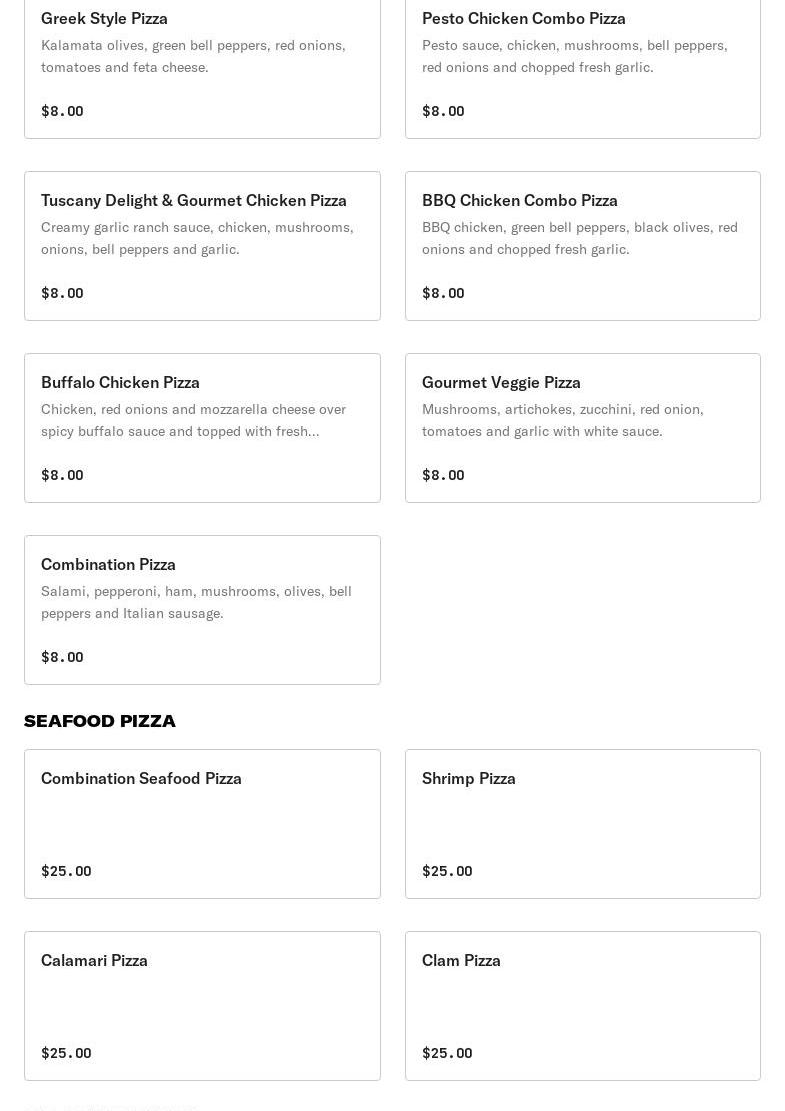Select Pesto Chicken Combo Pizza card

[x=582, y=69]
